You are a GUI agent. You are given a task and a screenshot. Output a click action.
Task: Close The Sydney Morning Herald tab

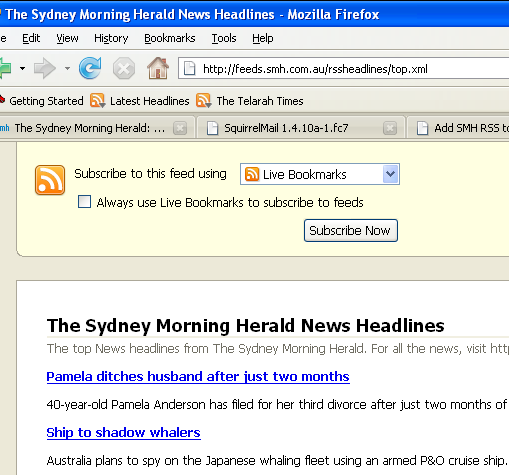click(180, 128)
